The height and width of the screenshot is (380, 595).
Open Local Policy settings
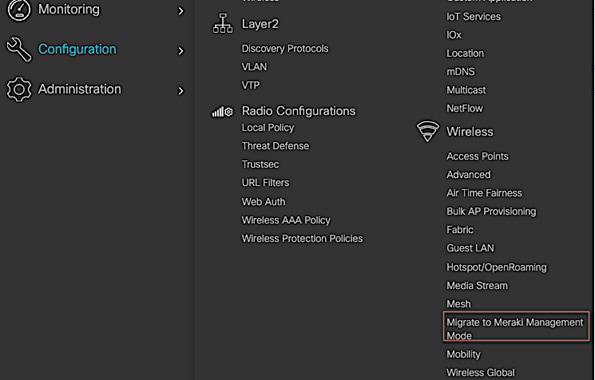pyautogui.click(x=268, y=128)
